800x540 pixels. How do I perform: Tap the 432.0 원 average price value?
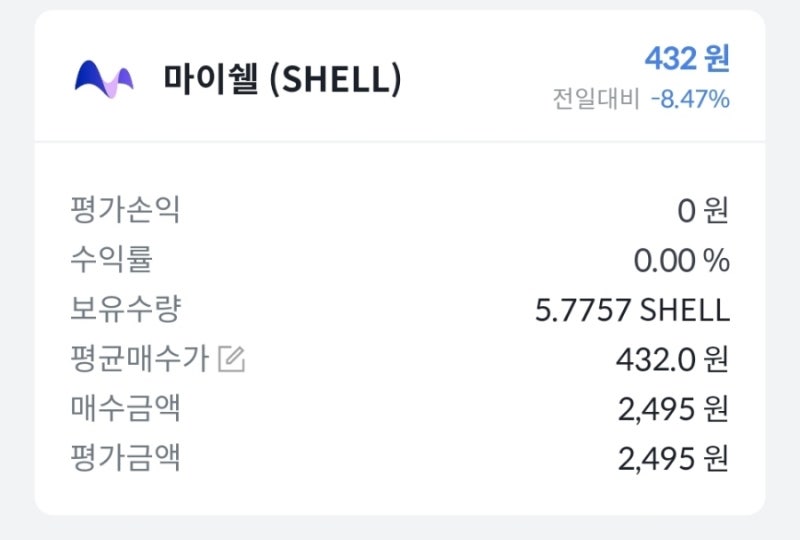(672, 359)
